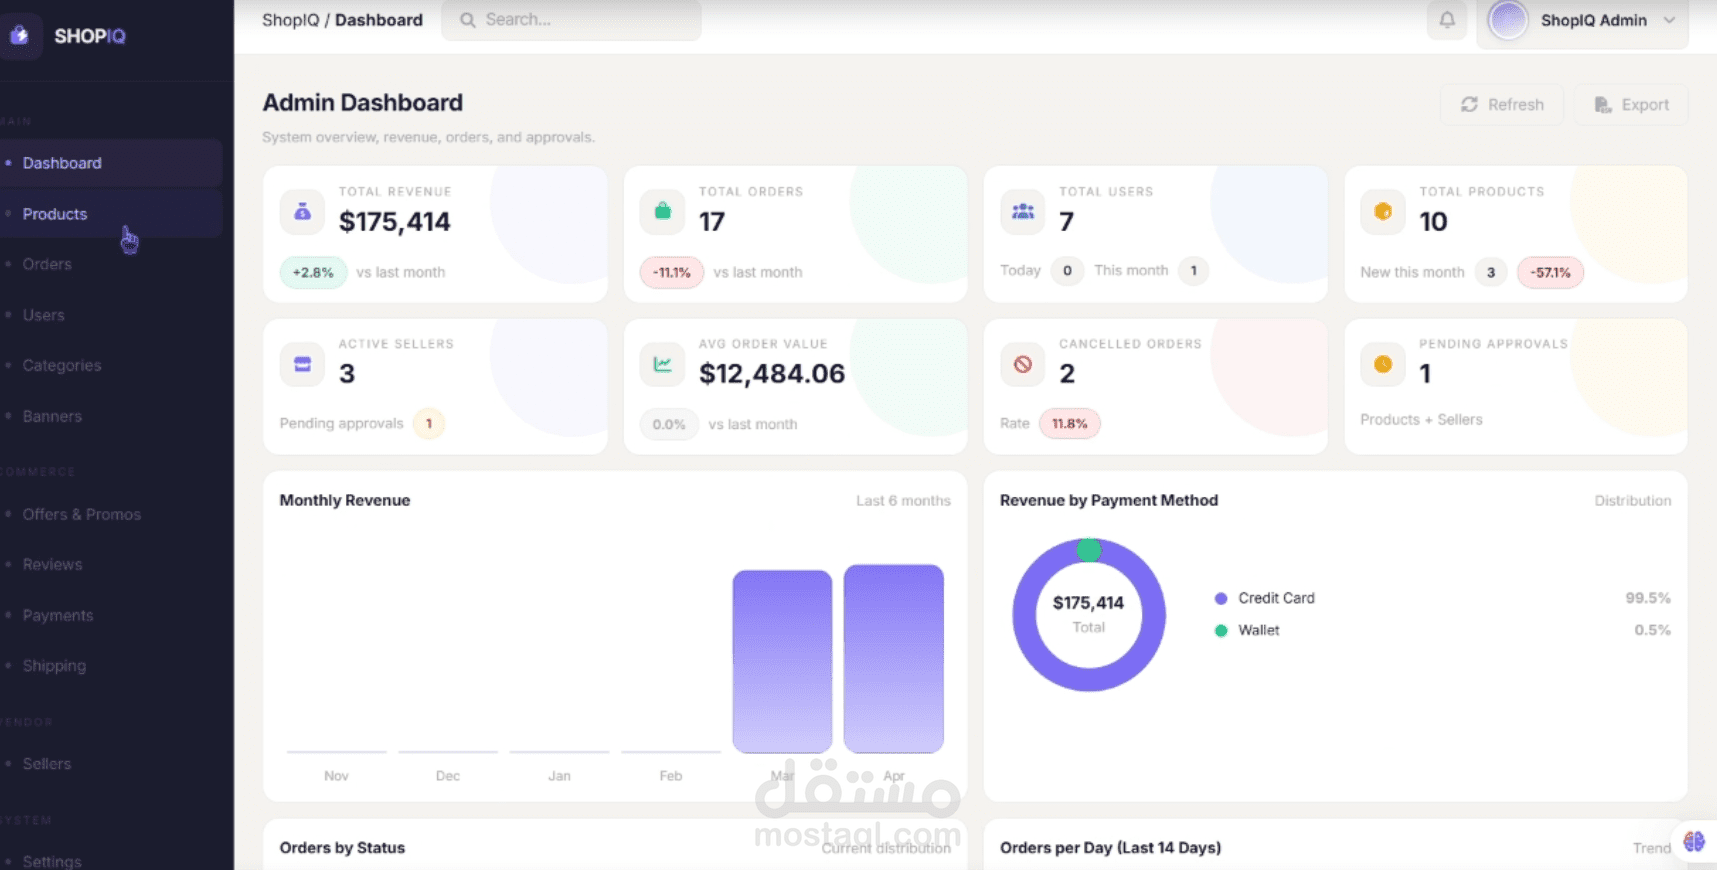The image size is (1717, 870).
Task: Click the Total Products box icon
Action: tap(1383, 212)
